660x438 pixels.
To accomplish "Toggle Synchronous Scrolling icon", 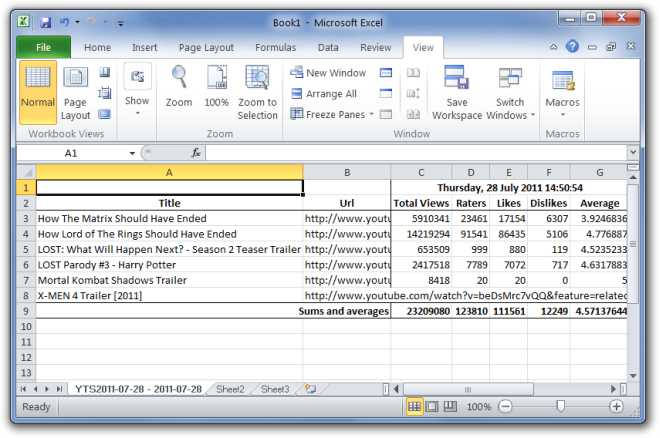I will 413,93.
